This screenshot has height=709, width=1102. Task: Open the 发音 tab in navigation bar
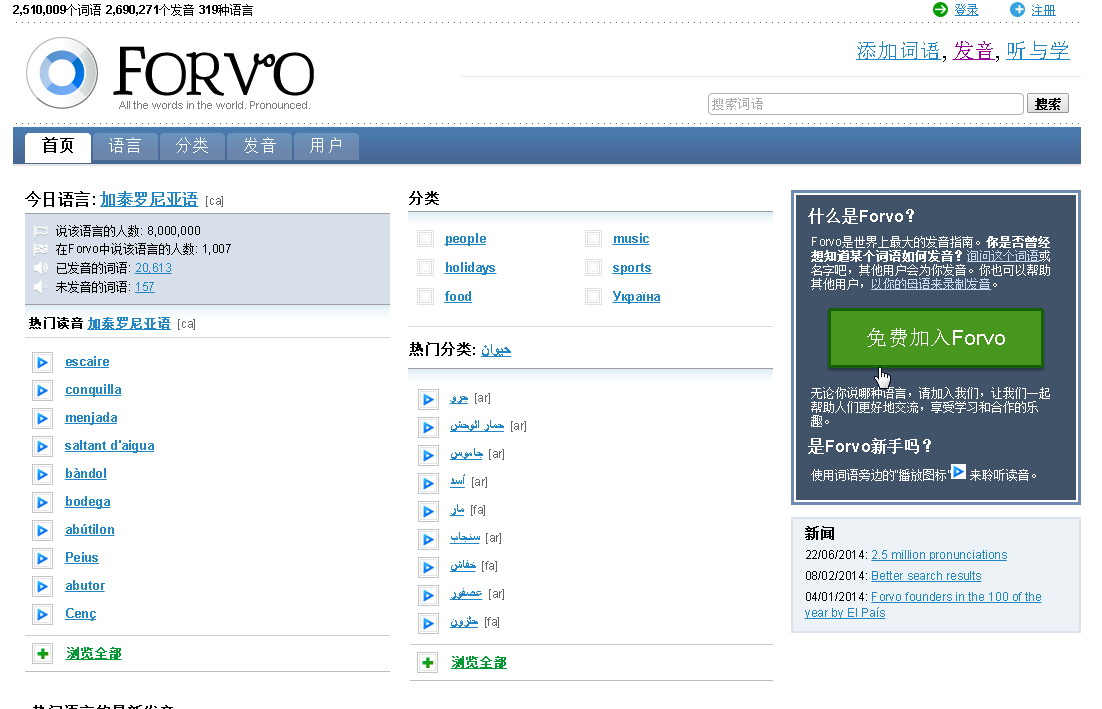click(x=259, y=146)
